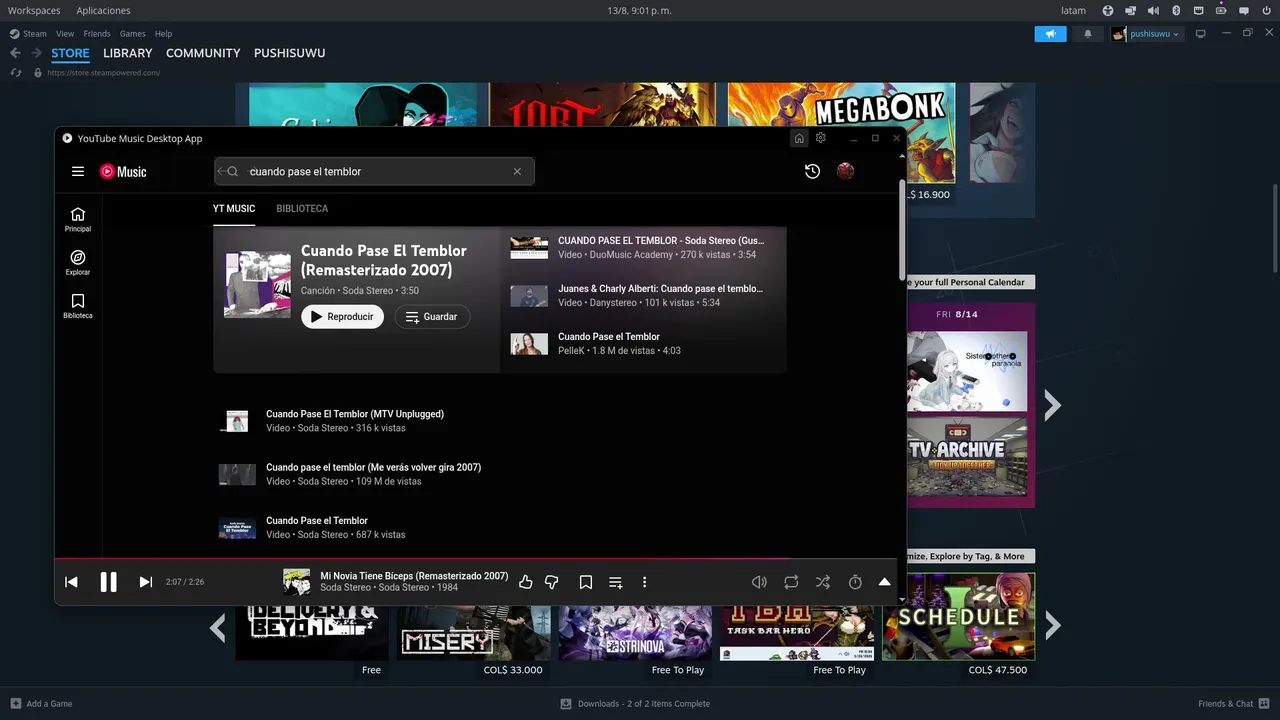
Task: Pause the current song
Action: coord(108,582)
